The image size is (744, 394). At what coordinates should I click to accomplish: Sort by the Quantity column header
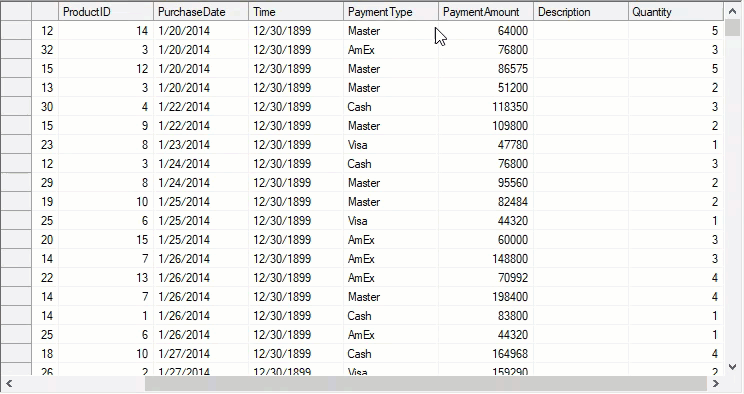point(676,12)
